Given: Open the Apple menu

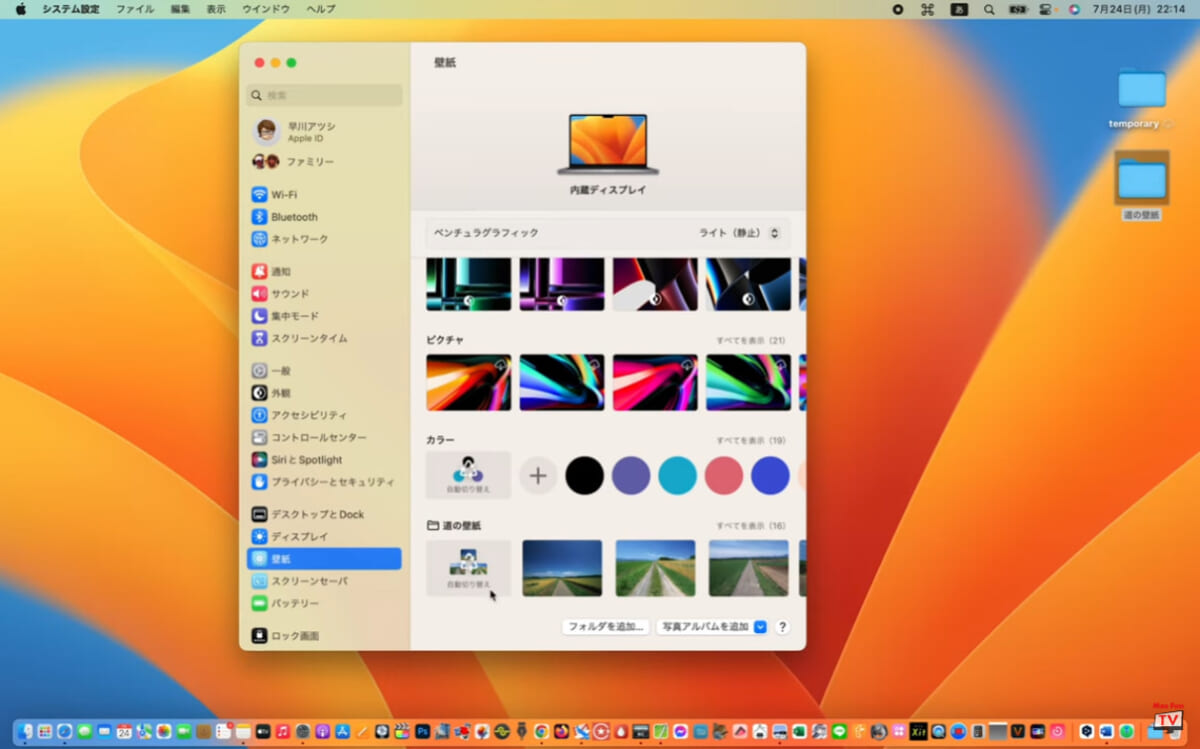Looking at the screenshot, I should (x=20, y=9).
